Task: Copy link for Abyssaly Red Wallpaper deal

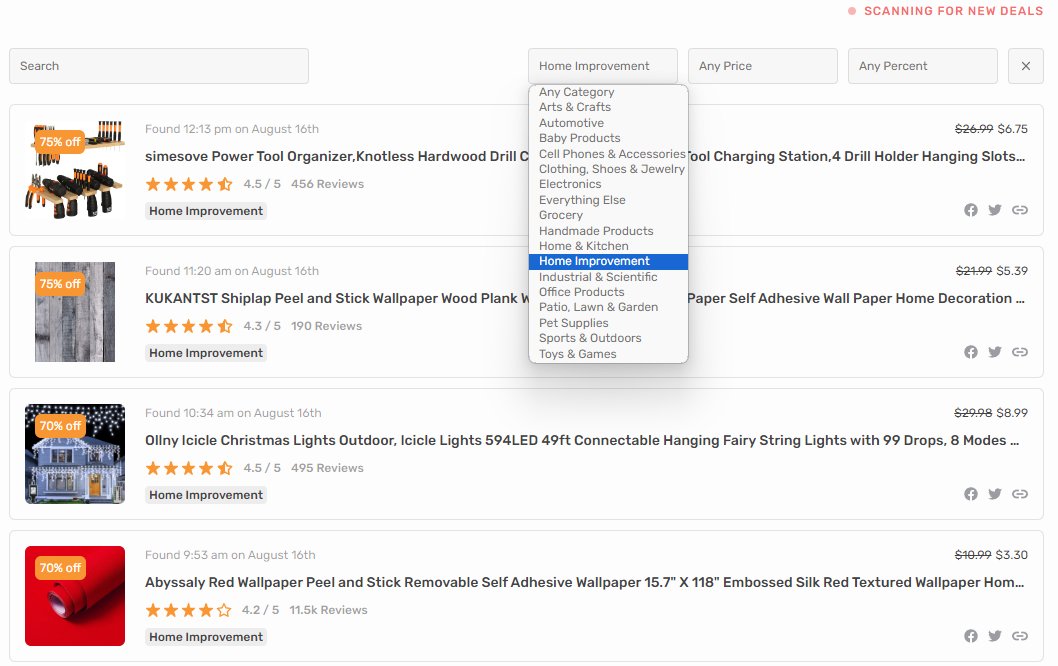Action: point(1020,636)
